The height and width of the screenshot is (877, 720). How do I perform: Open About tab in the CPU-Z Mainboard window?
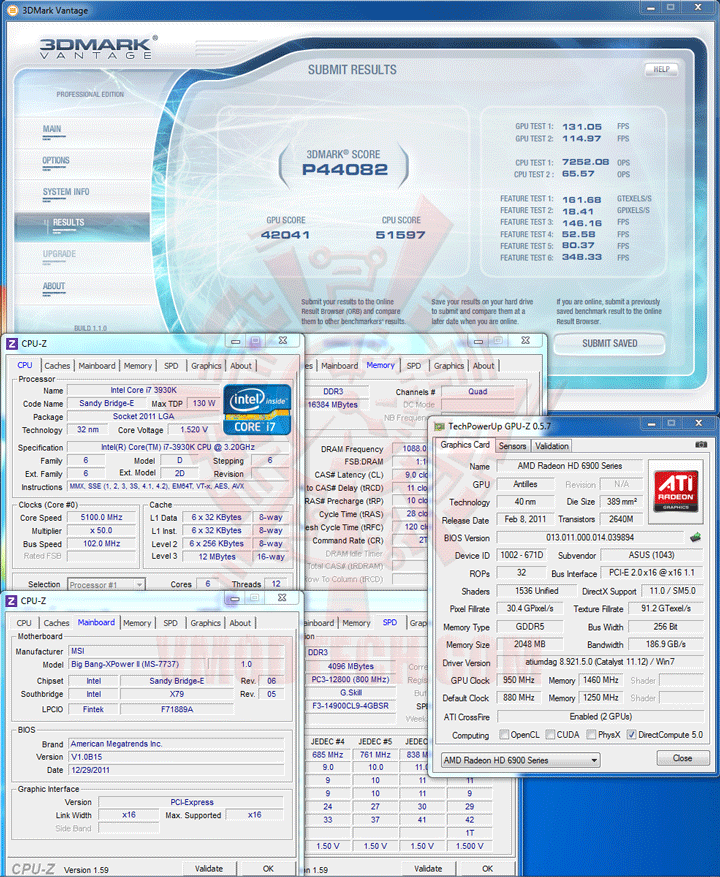click(241, 623)
